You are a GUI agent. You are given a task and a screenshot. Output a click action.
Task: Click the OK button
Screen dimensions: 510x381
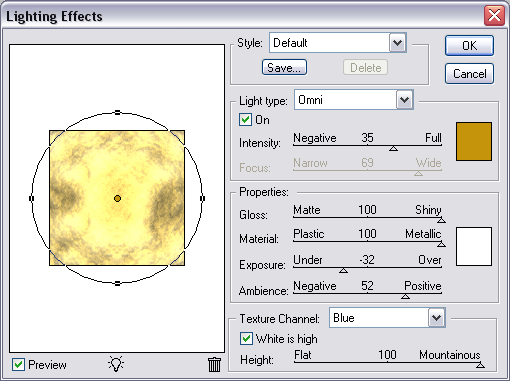[x=469, y=45]
